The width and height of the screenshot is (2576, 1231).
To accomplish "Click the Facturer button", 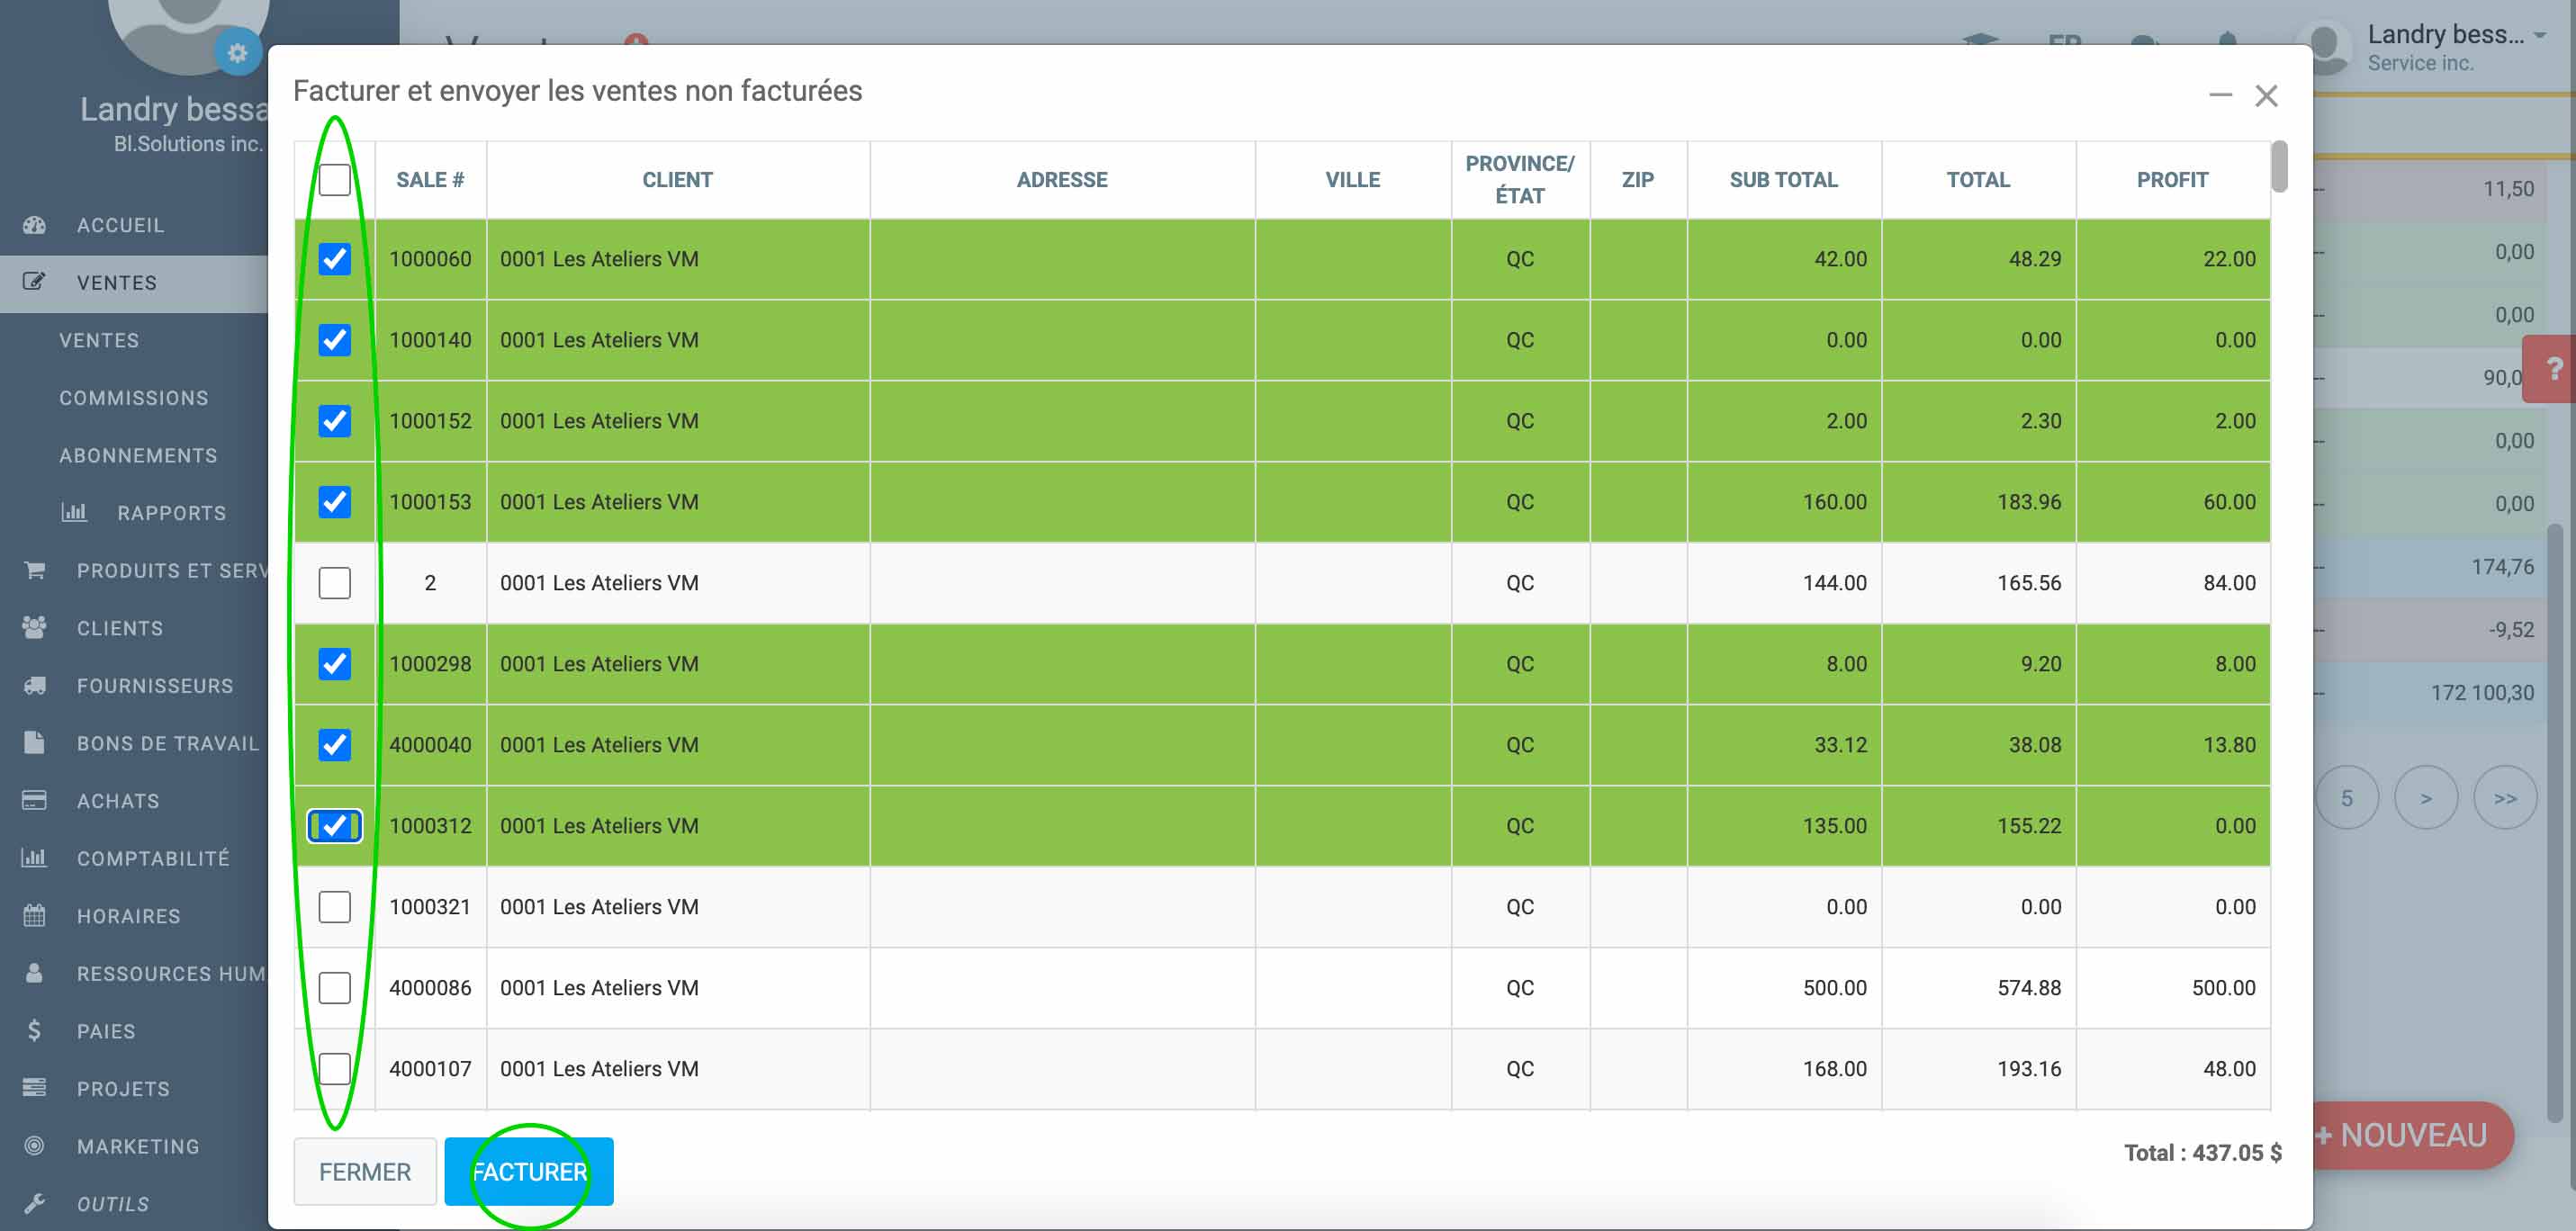I will (528, 1171).
